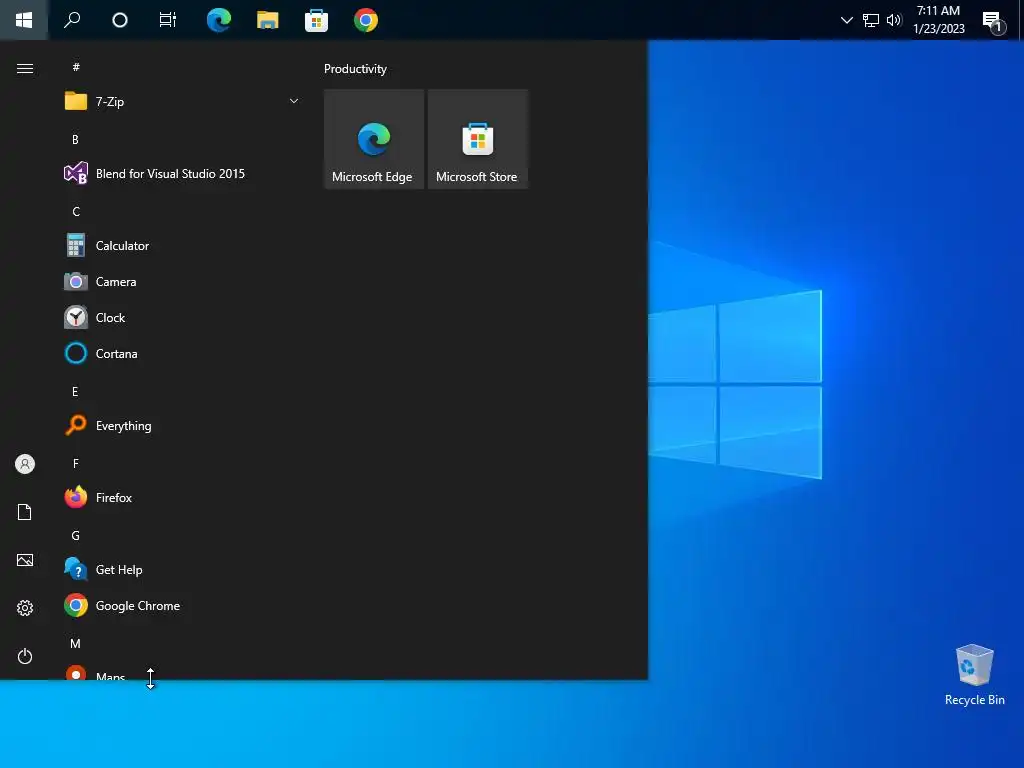Open Cortana circle in the taskbar
Screen dimensions: 1024x768
[120, 20]
